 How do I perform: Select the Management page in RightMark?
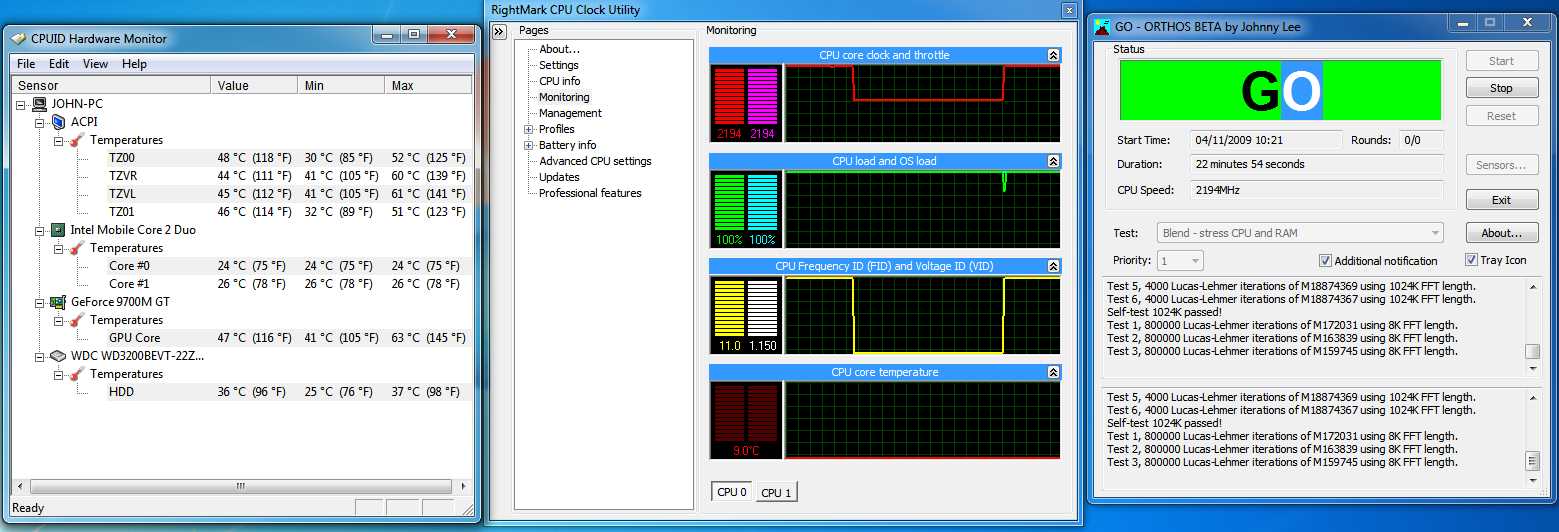click(x=570, y=113)
